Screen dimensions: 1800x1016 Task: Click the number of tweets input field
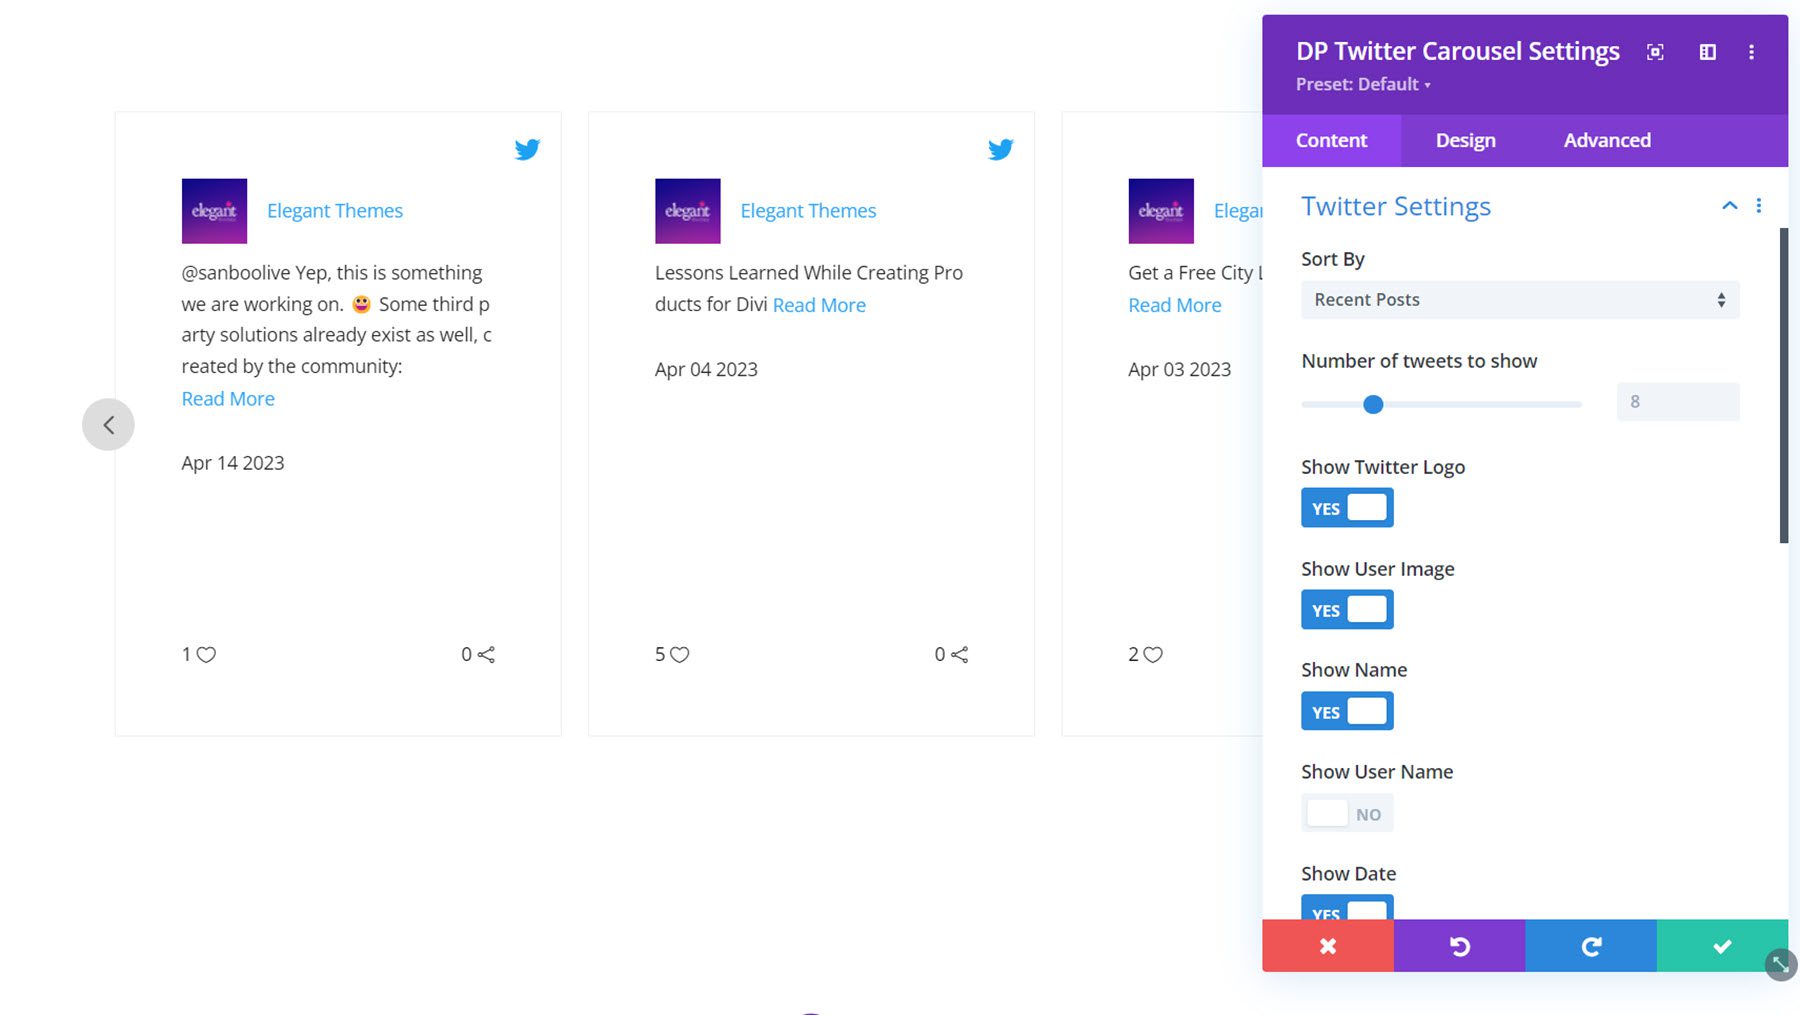click(x=1677, y=402)
